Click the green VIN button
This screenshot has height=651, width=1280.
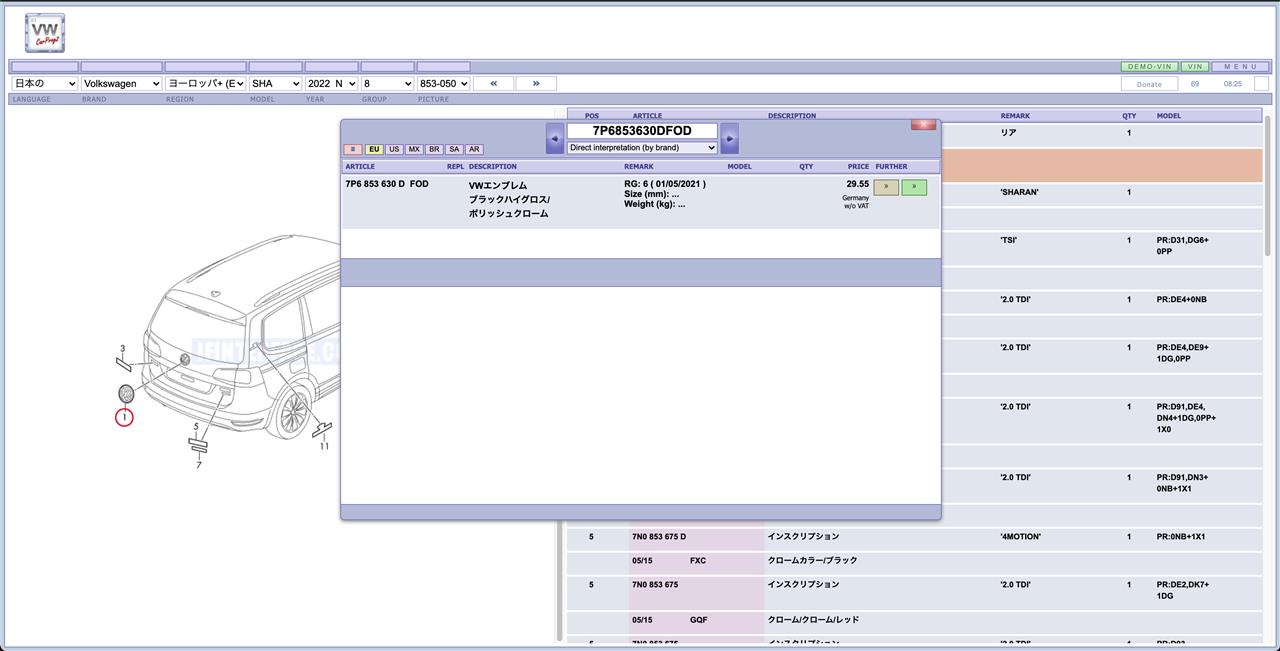pyautogui.click(x=1194, y=67)
